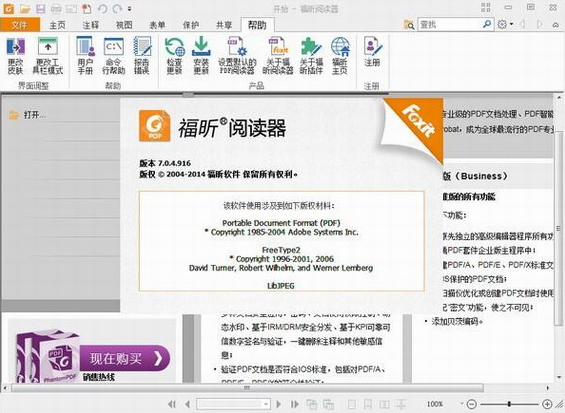Click the 现在购买 buy now button

coord(124,358)
